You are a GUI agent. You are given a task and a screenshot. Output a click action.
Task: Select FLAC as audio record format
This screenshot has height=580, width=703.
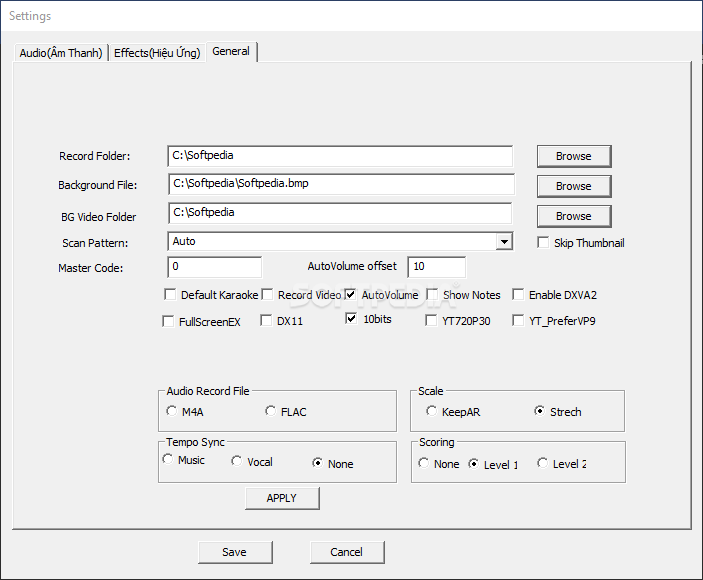coord(270,412)
